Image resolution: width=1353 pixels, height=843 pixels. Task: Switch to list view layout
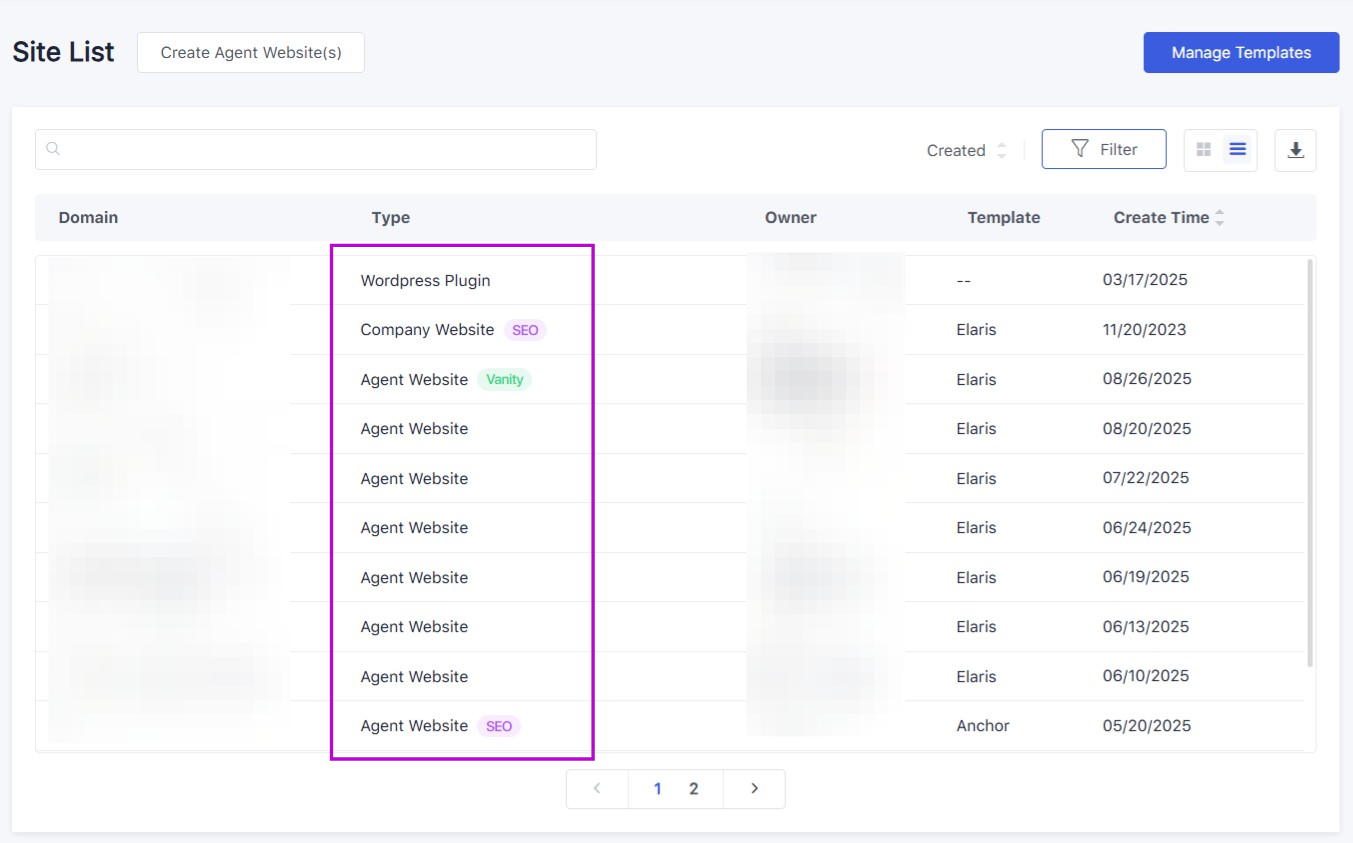[x=1238, y=150]
